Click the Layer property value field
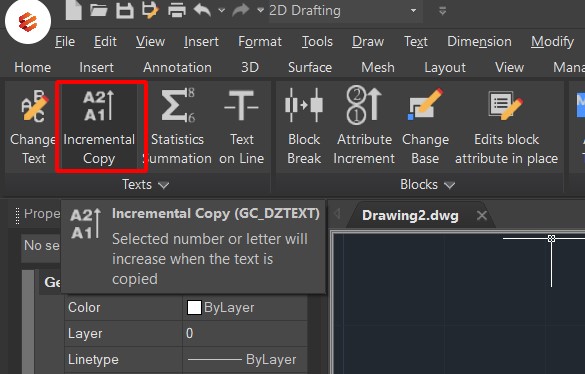 tap(245, 333)
